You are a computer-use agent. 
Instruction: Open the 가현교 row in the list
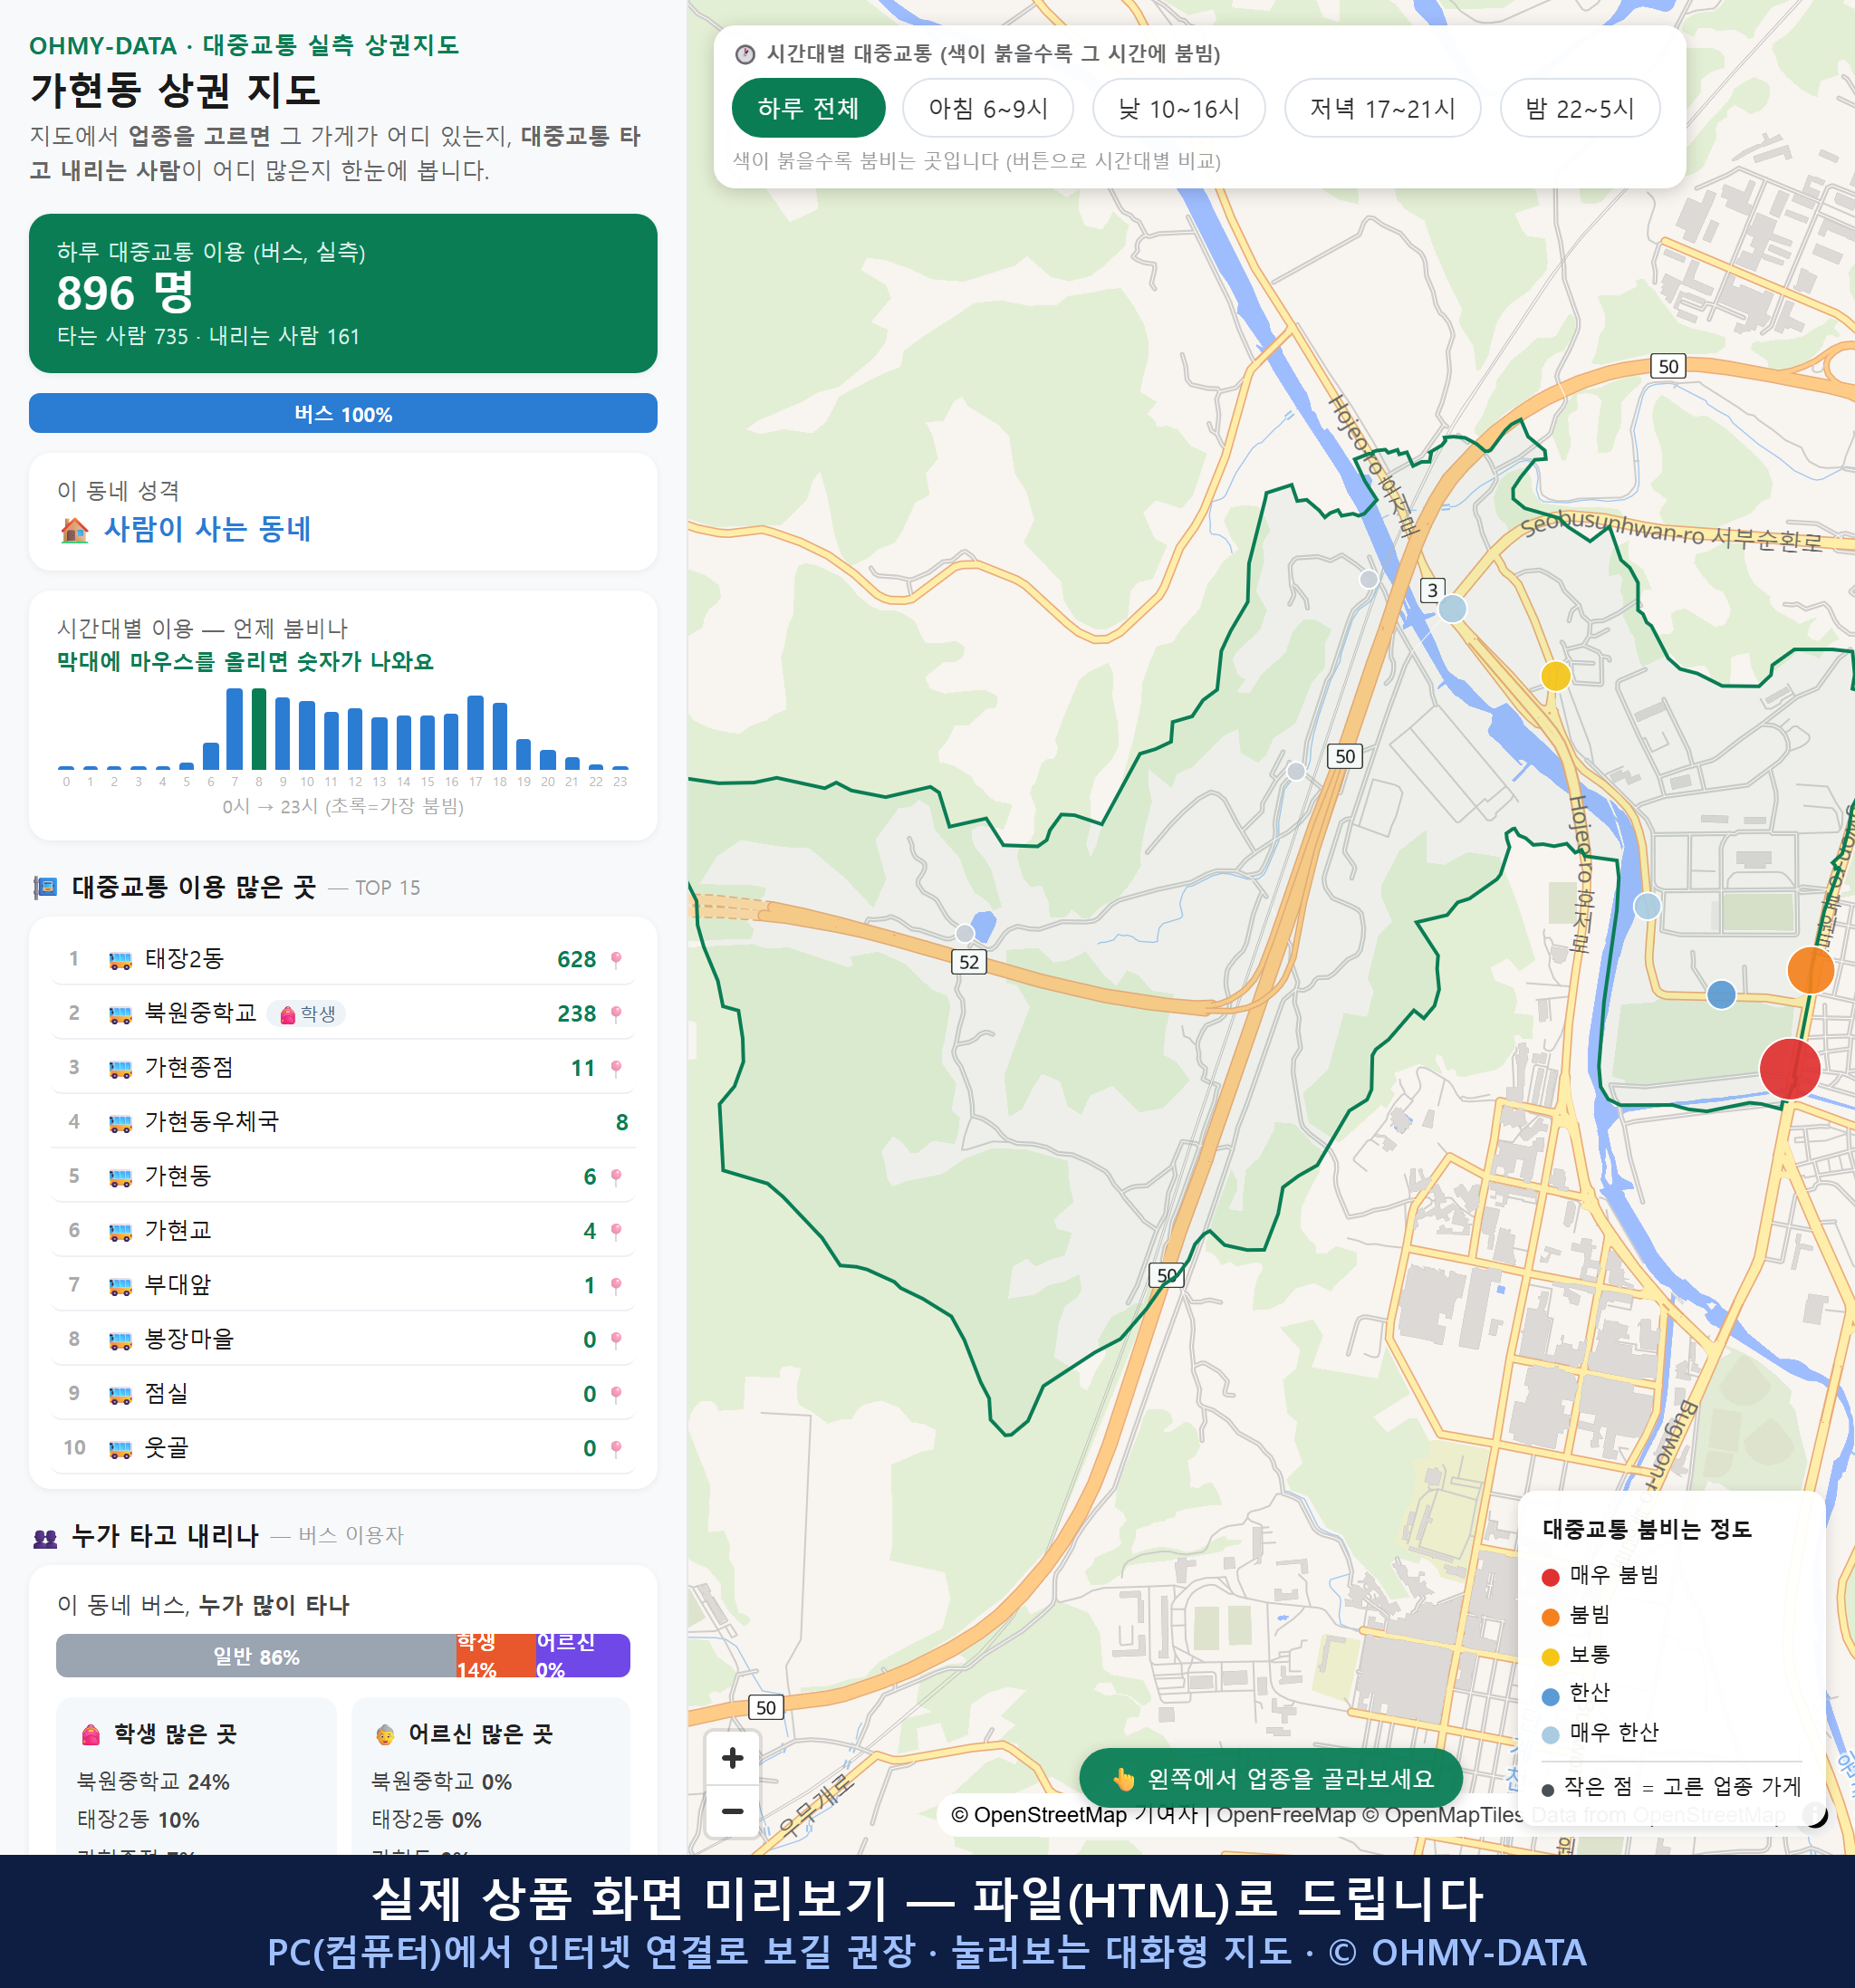pos(343,1230)
